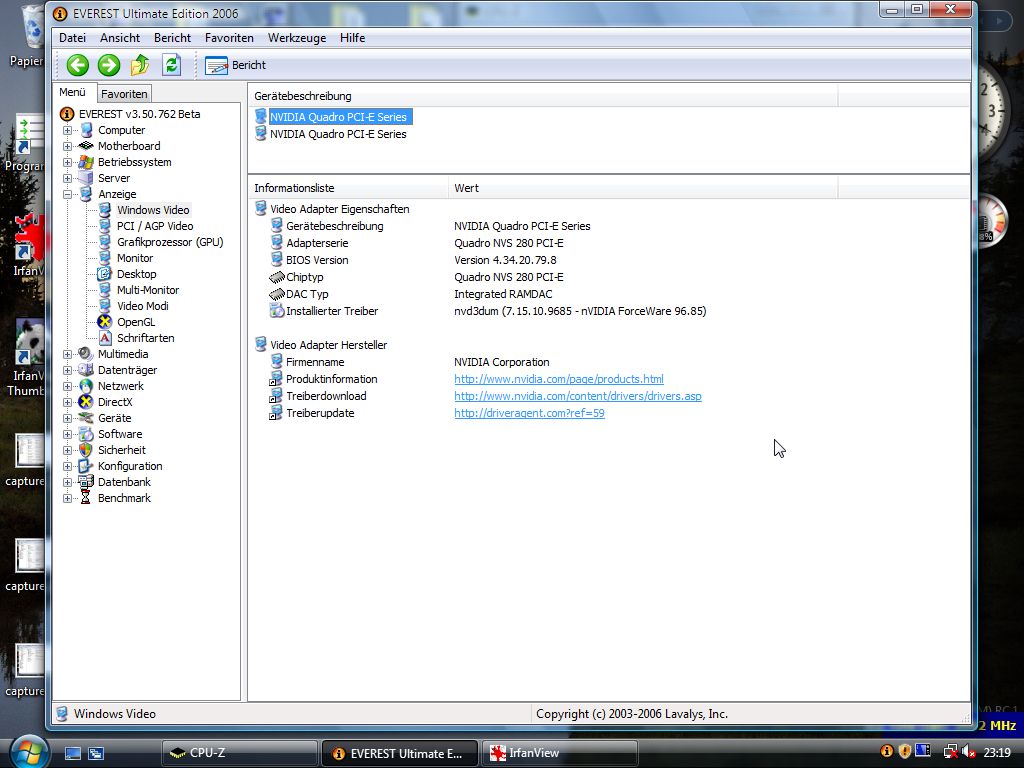The width and height of the screenshot is (1024, 768).
Task: Click the Video Adapter Hersteller group heading
Action: point(328,345)
